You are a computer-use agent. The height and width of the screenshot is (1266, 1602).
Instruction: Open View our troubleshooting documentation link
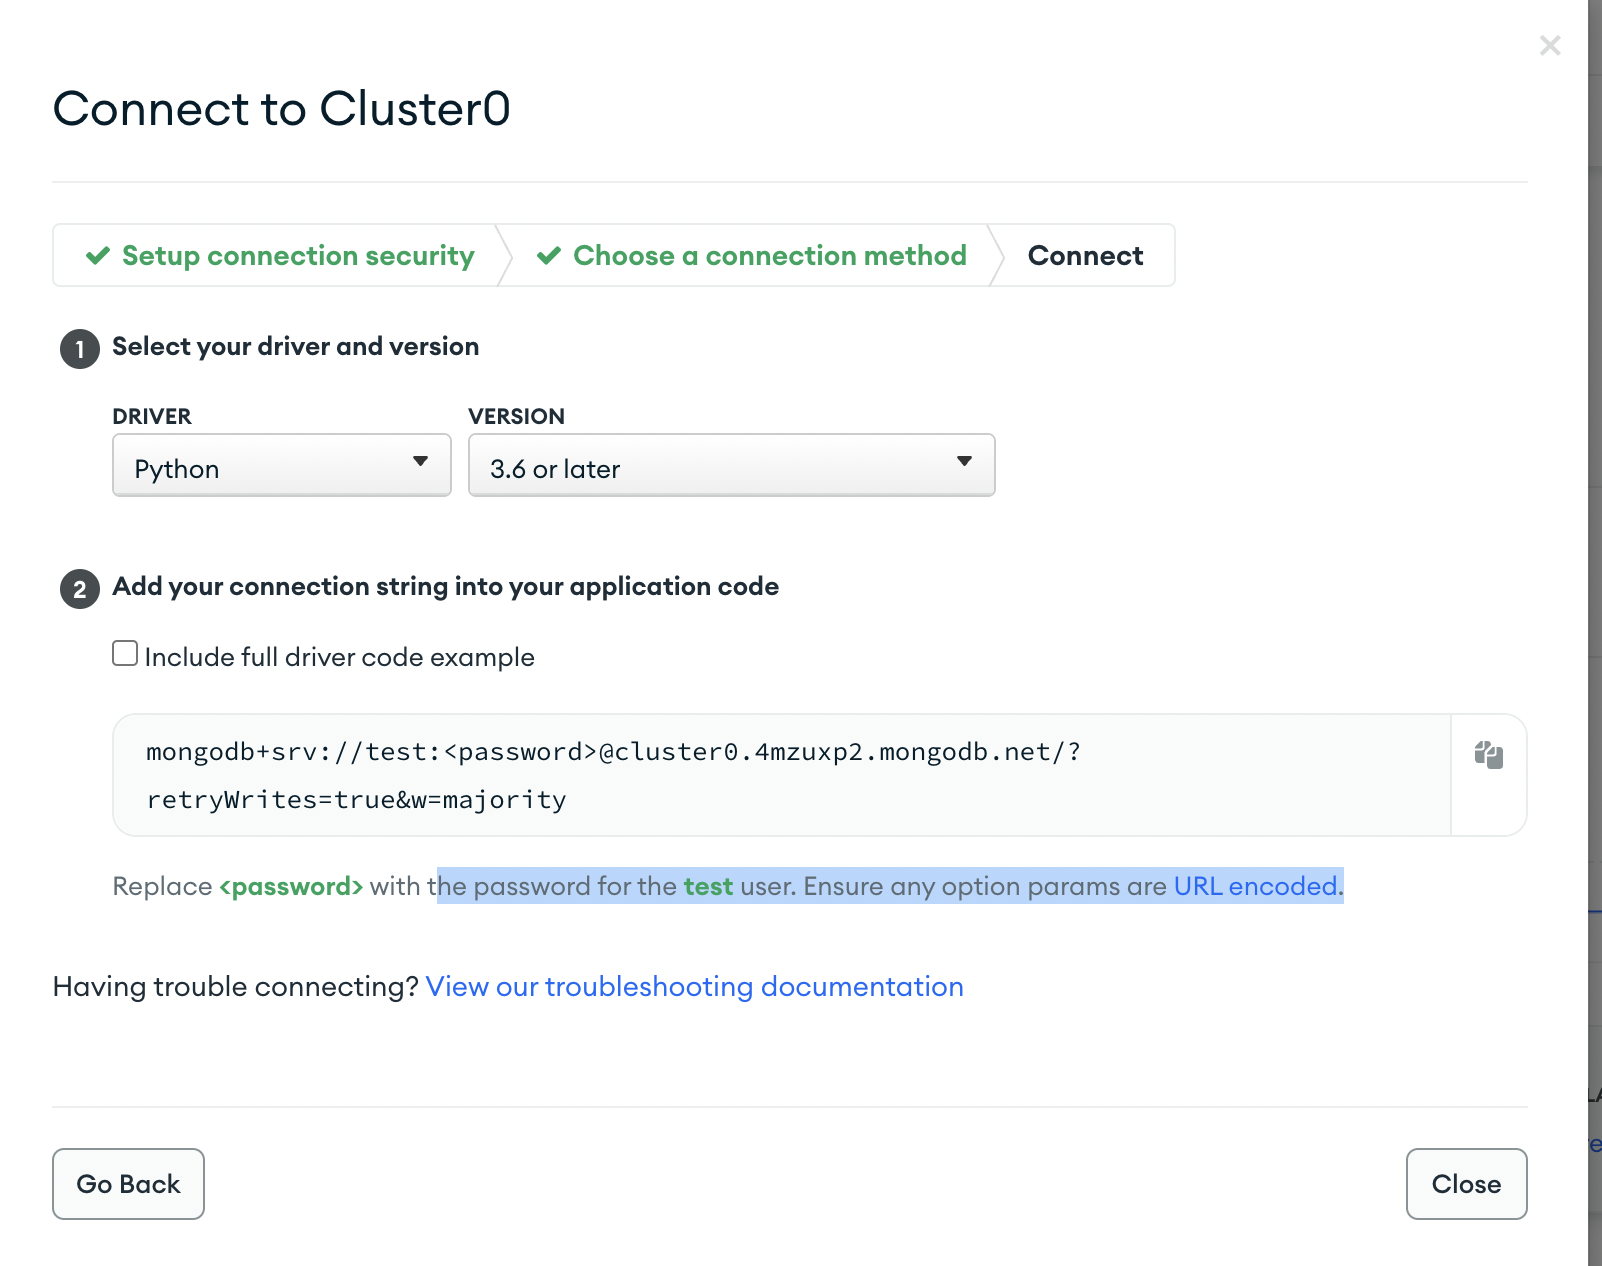click(x=695, y=987)
